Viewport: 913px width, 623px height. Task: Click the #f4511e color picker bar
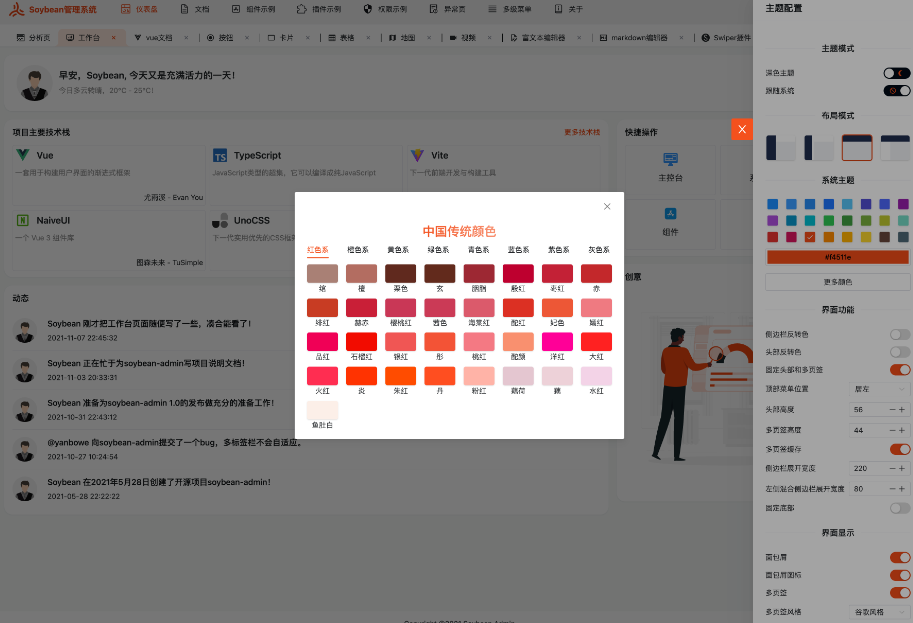pos(837,257)
